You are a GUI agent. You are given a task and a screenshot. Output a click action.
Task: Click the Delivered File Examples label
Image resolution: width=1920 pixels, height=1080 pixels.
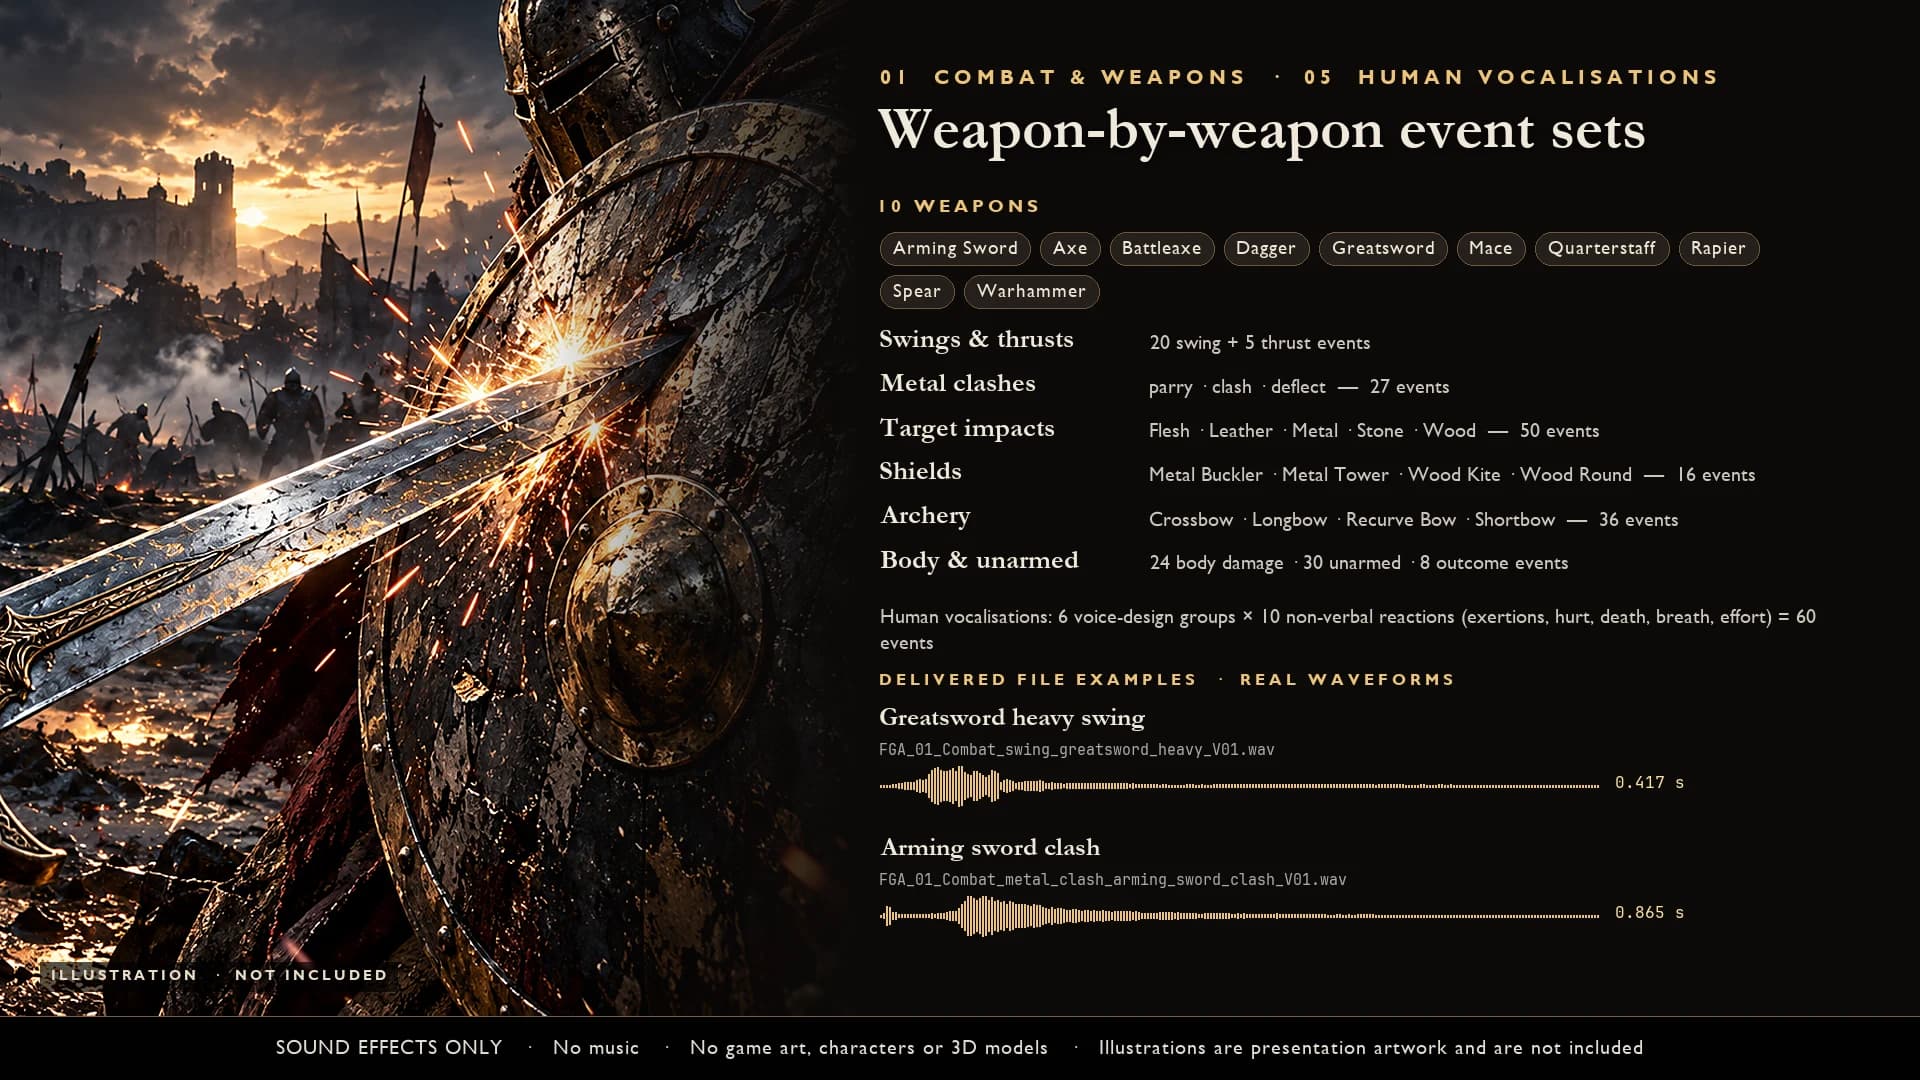(x=1038, y=680)
